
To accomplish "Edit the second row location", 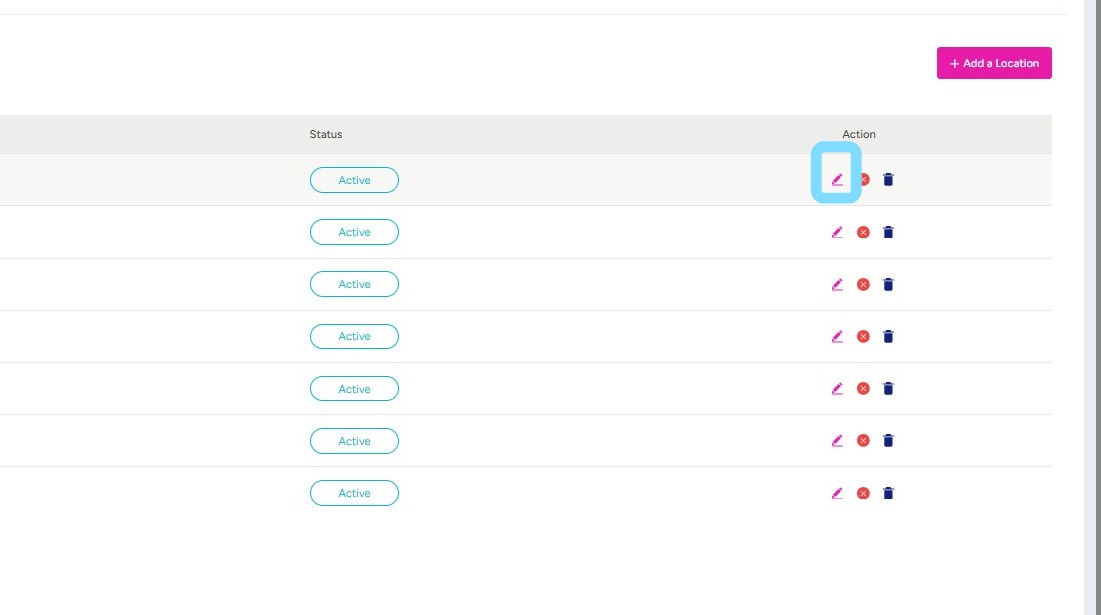I will pos(837,232).
